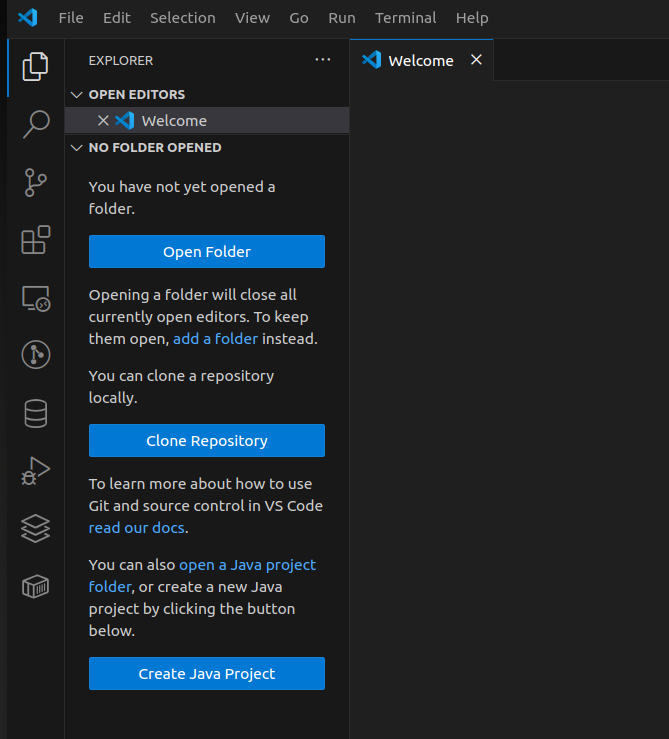
Task: Open the Extensions view icon
Action: [35, 240]
